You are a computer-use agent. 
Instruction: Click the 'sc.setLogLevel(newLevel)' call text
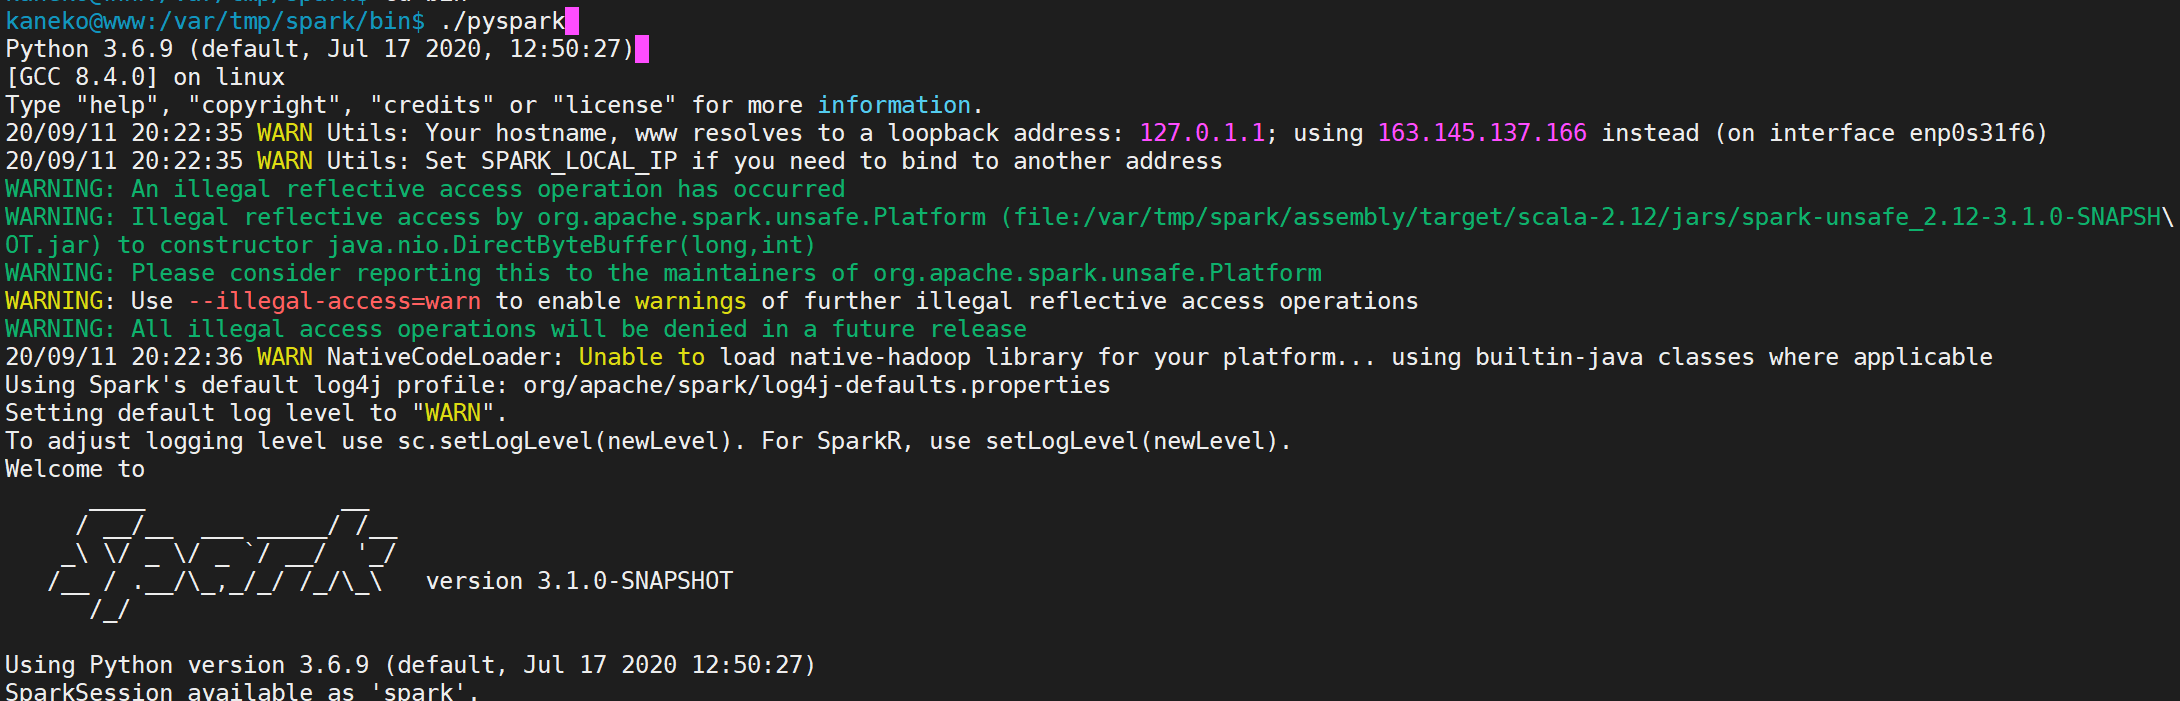[565, 441]
